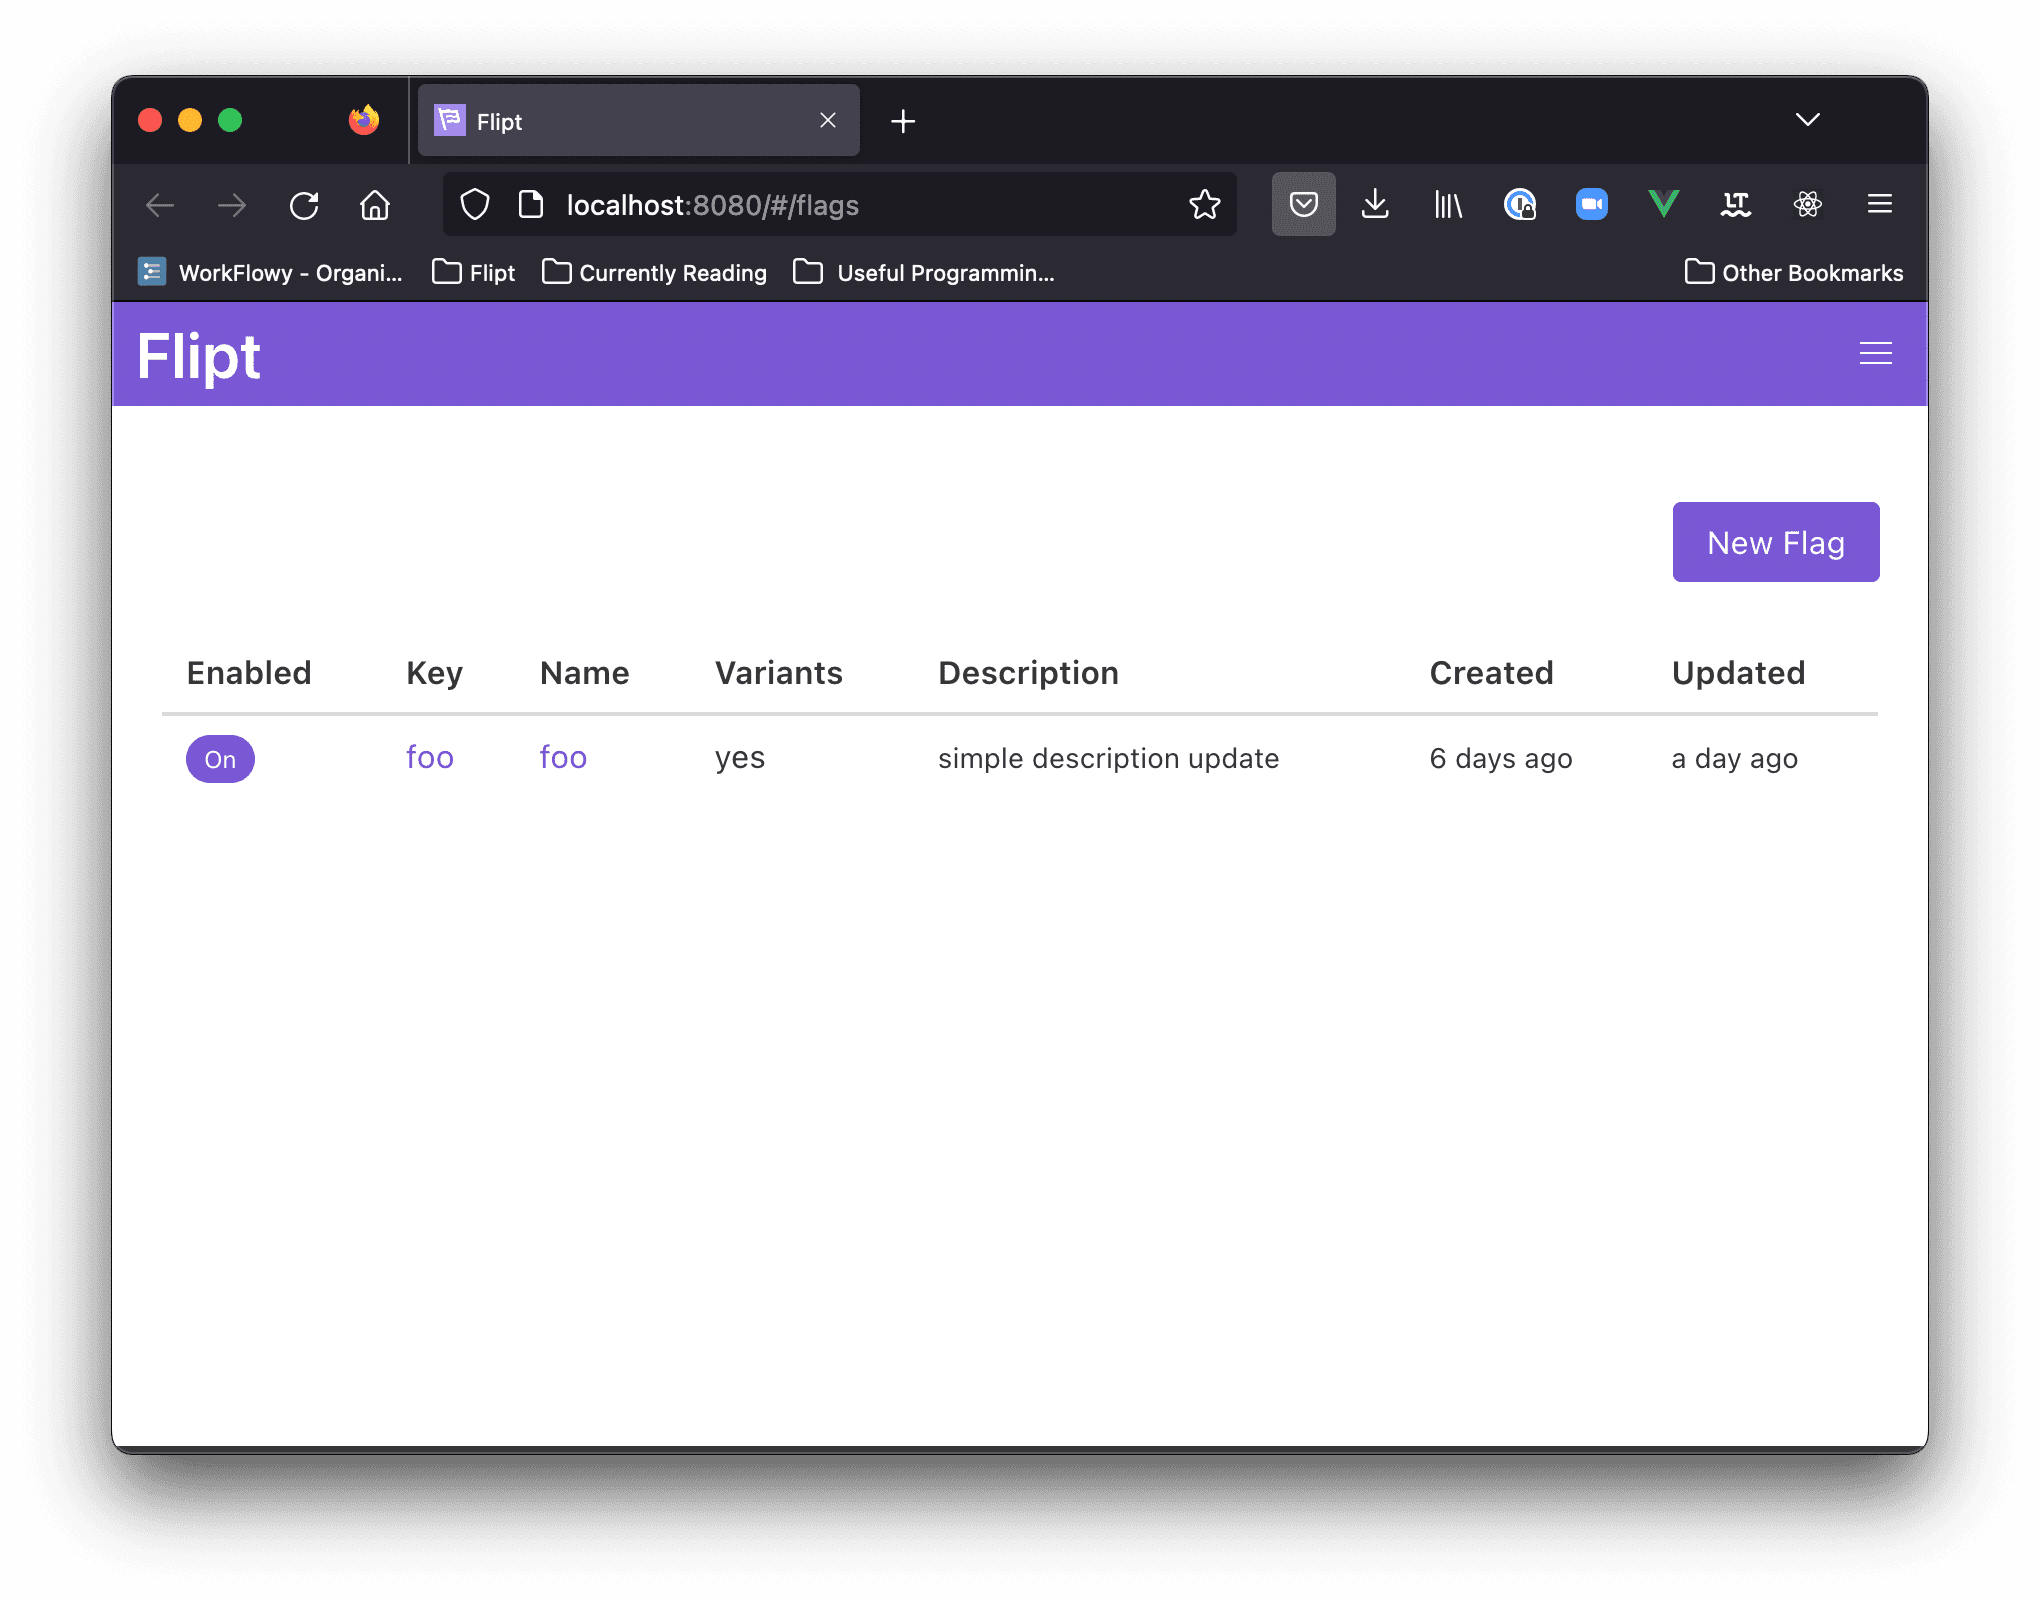Open Other Bookmarks folder

coord(1794,273)
